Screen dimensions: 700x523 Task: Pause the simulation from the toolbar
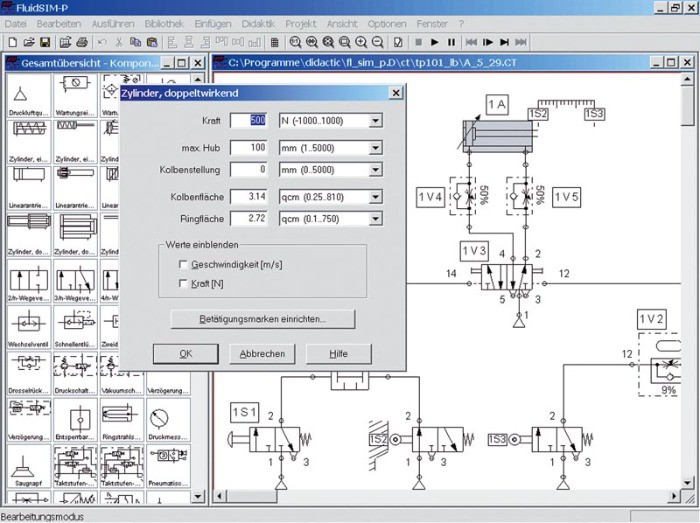coord(451,42)
